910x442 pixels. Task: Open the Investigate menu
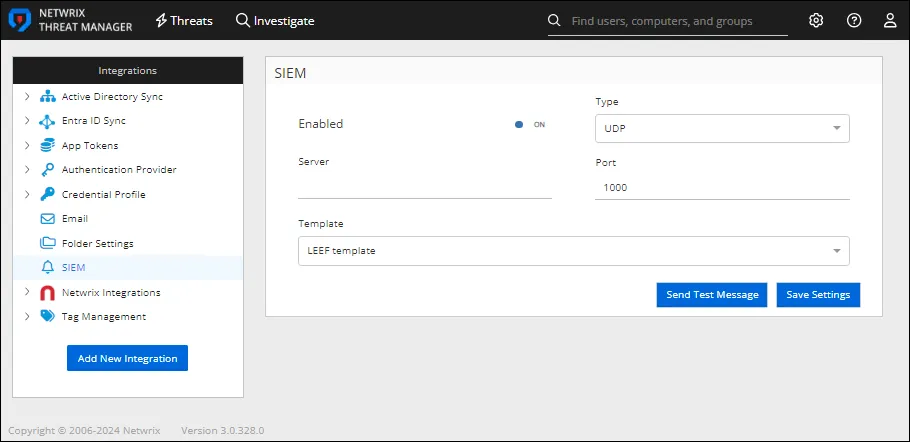(x=275, y=21)
